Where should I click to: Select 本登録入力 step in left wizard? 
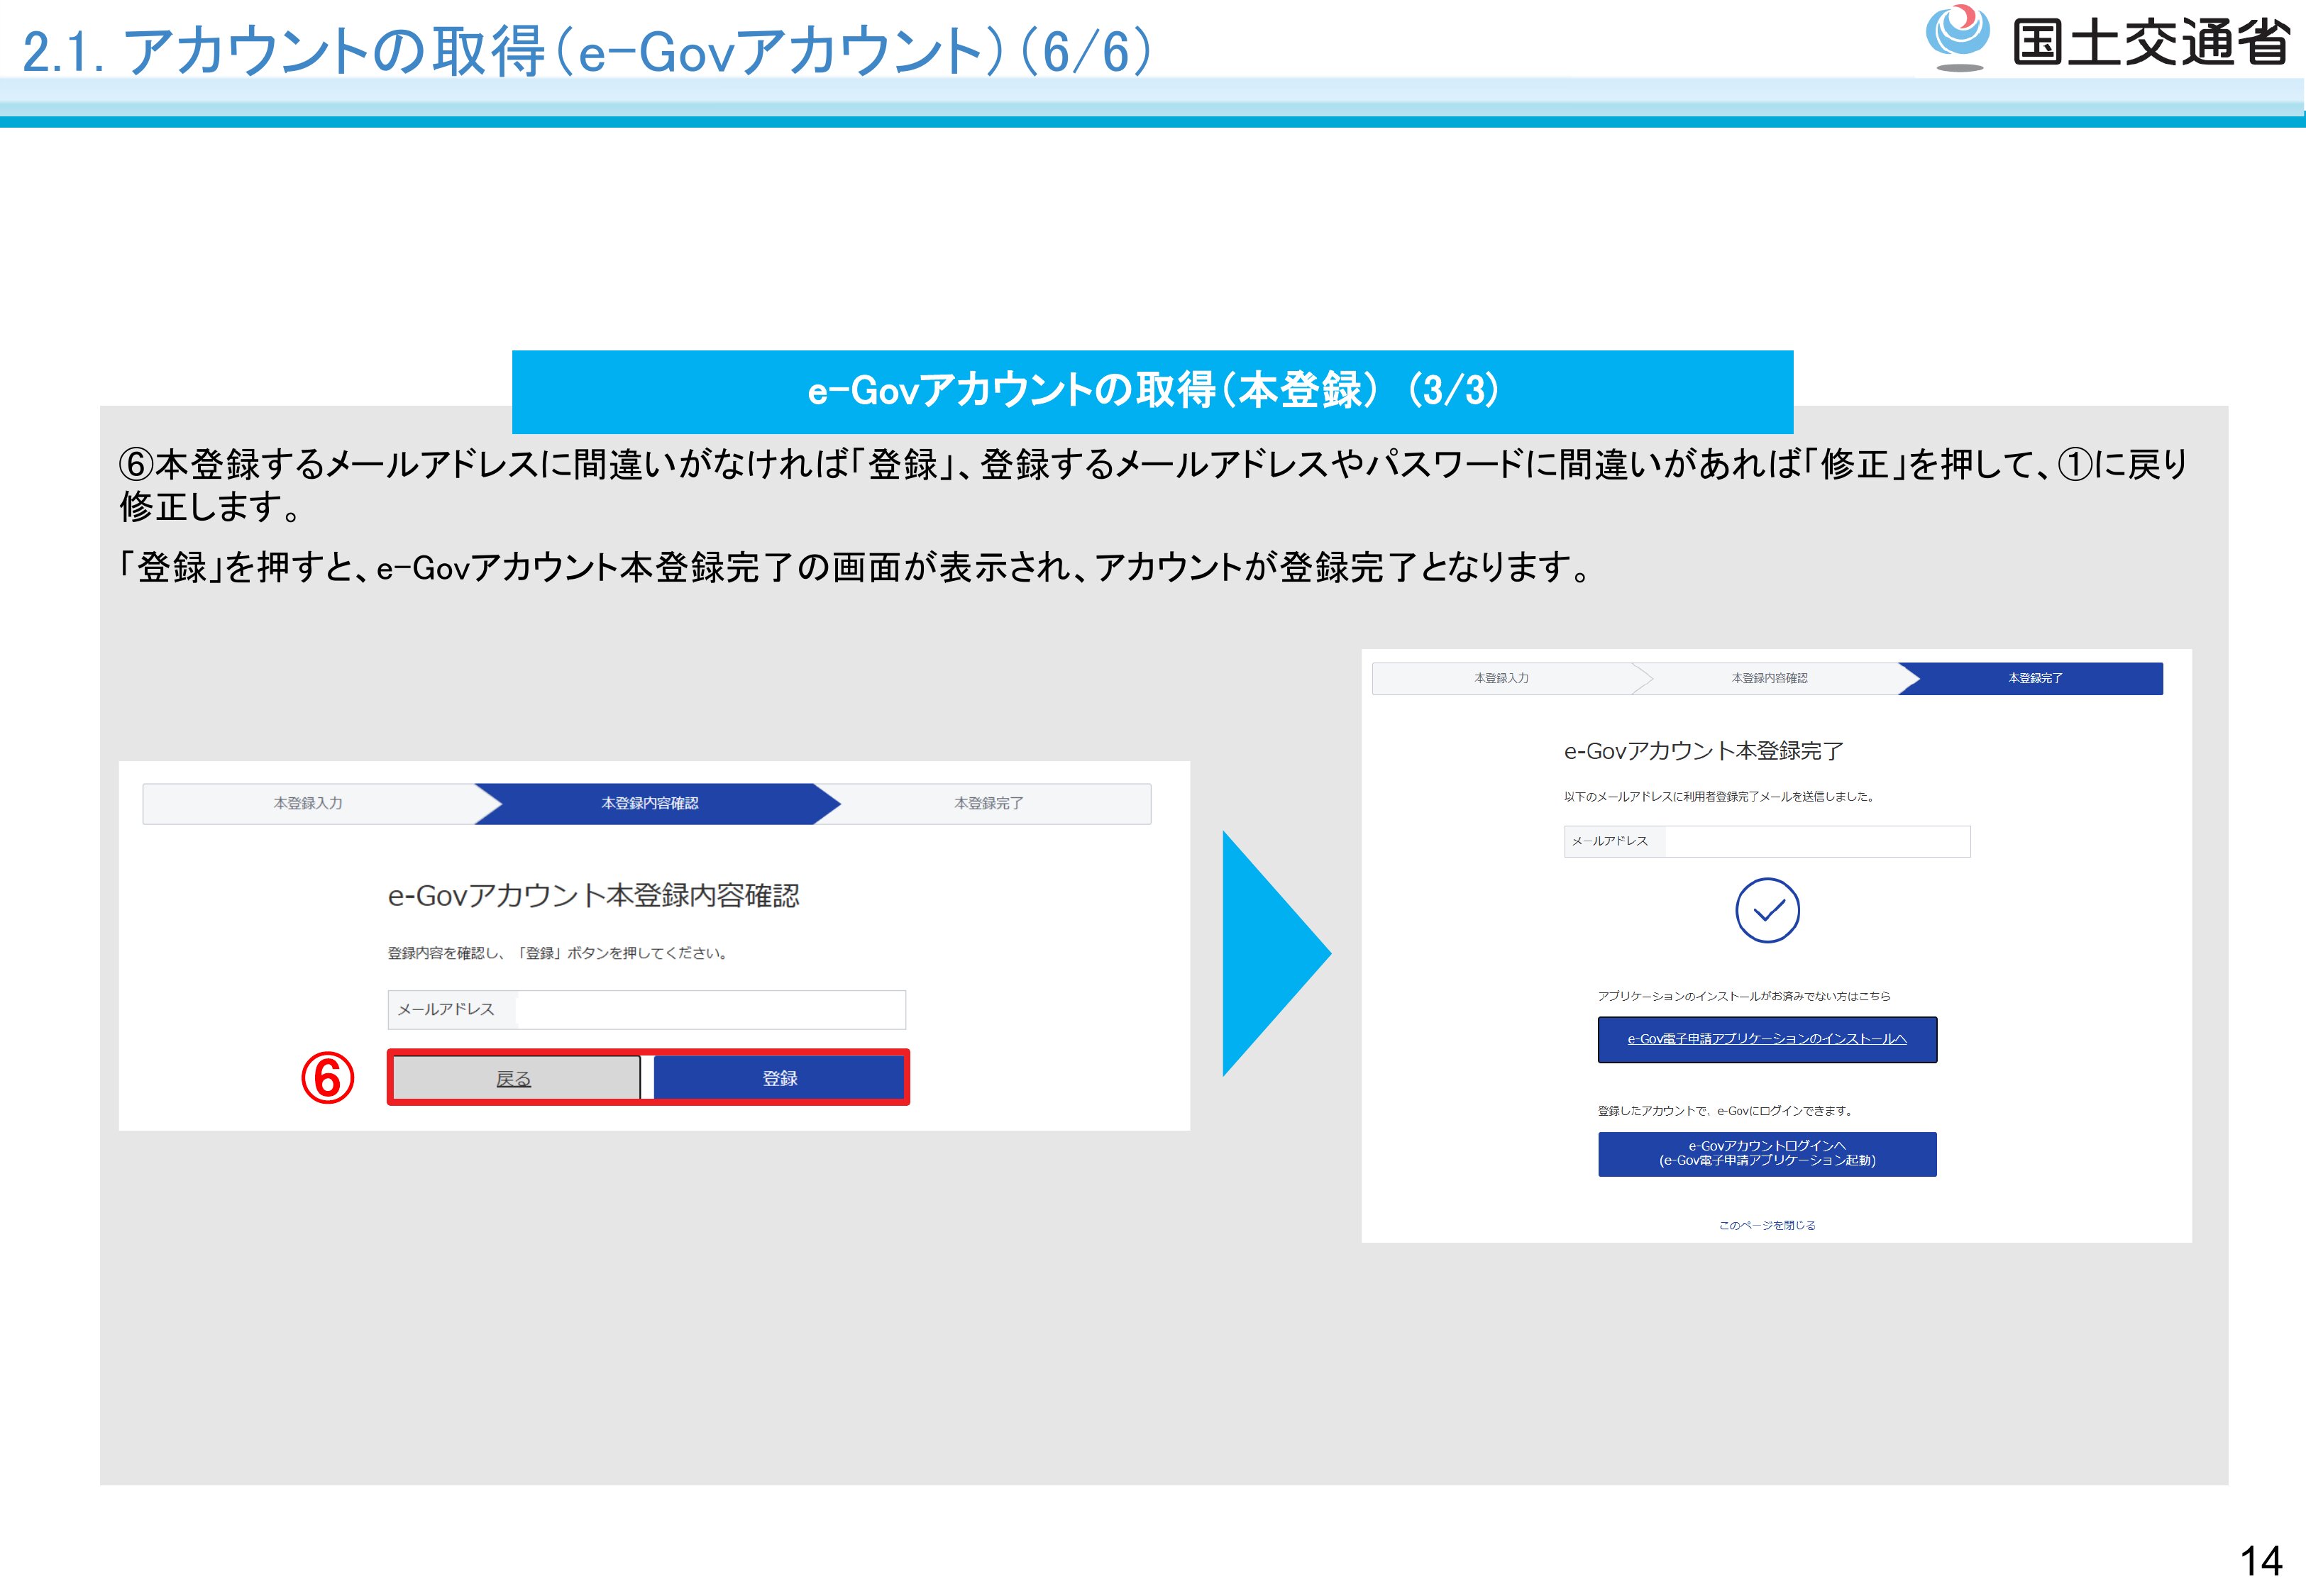point(308,803)
